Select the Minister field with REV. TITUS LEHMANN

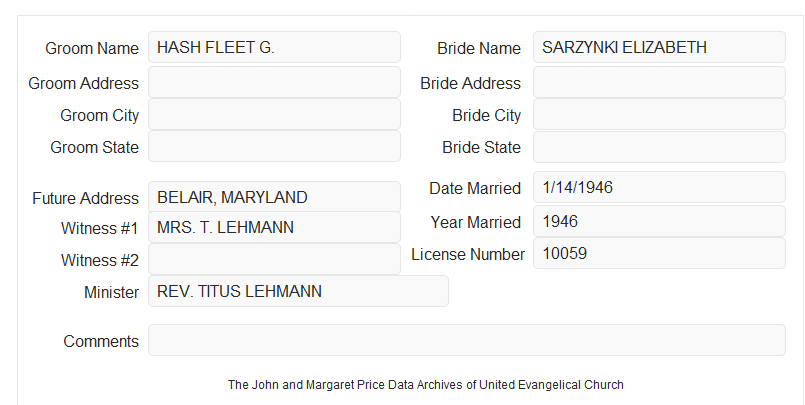(x=298, y=291)
